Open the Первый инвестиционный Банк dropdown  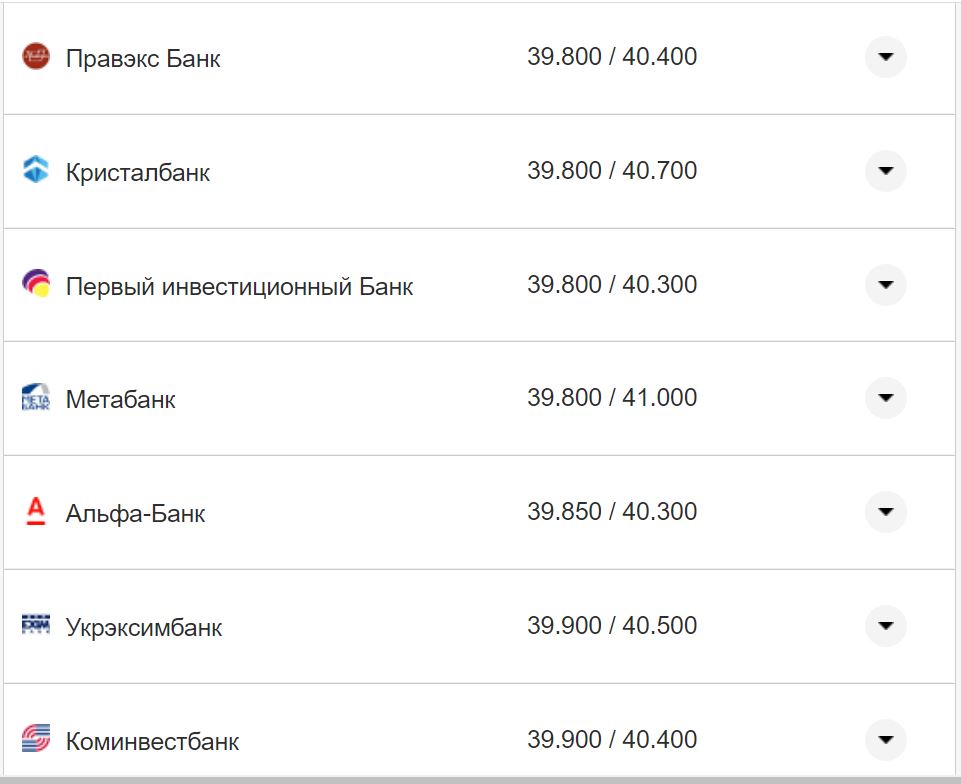click(884, 284)
